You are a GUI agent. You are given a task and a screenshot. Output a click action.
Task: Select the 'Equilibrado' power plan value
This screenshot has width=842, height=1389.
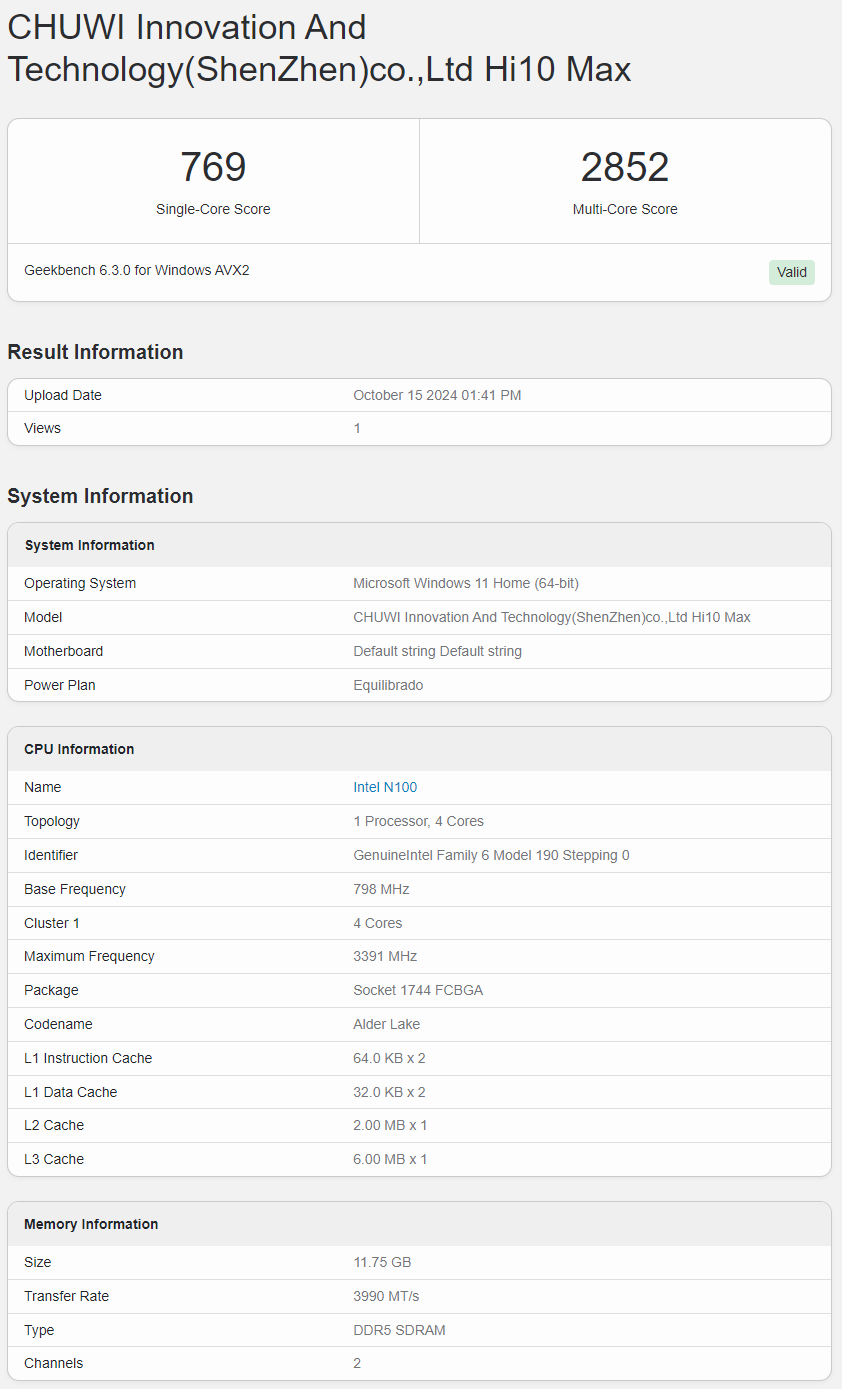pyautogui.click(x=388, y=685)
